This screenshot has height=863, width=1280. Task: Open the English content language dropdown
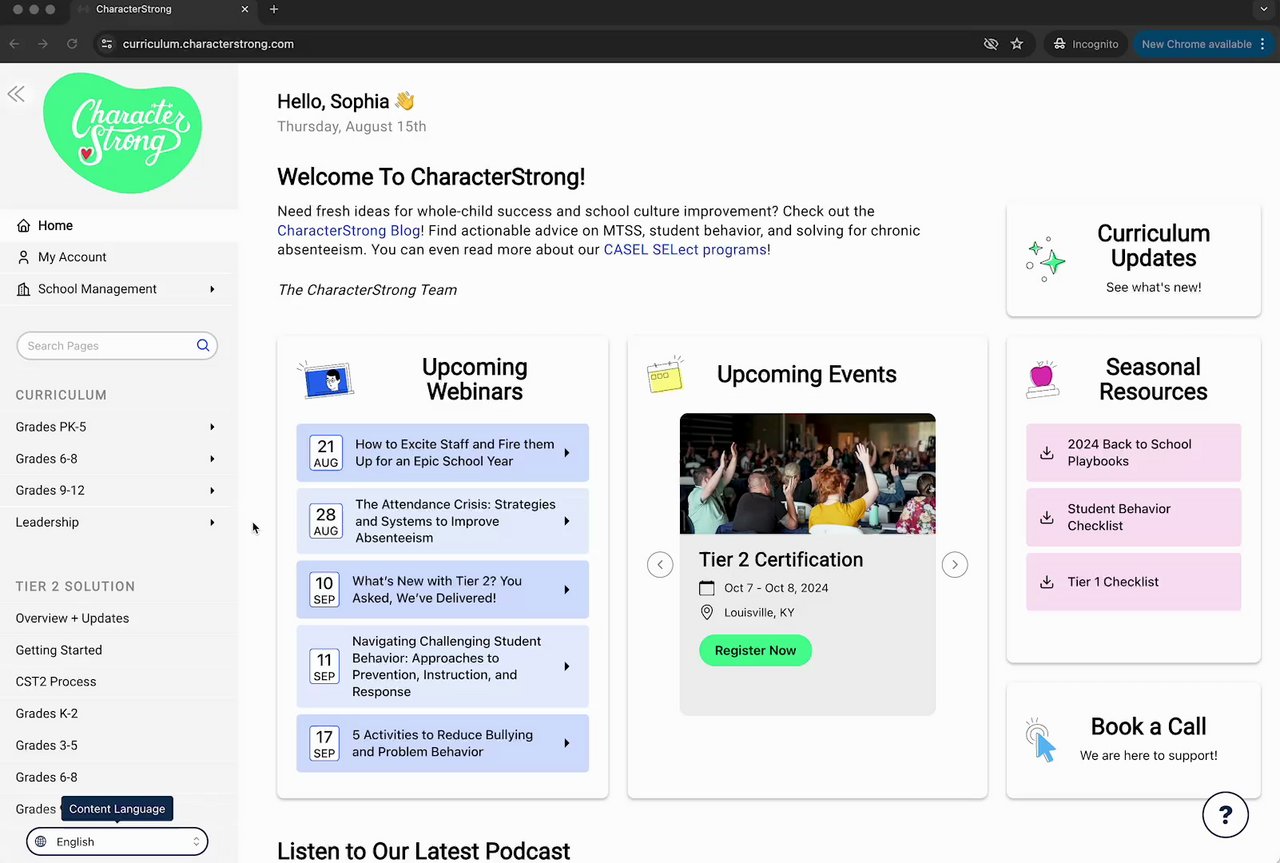click(117, 842)
